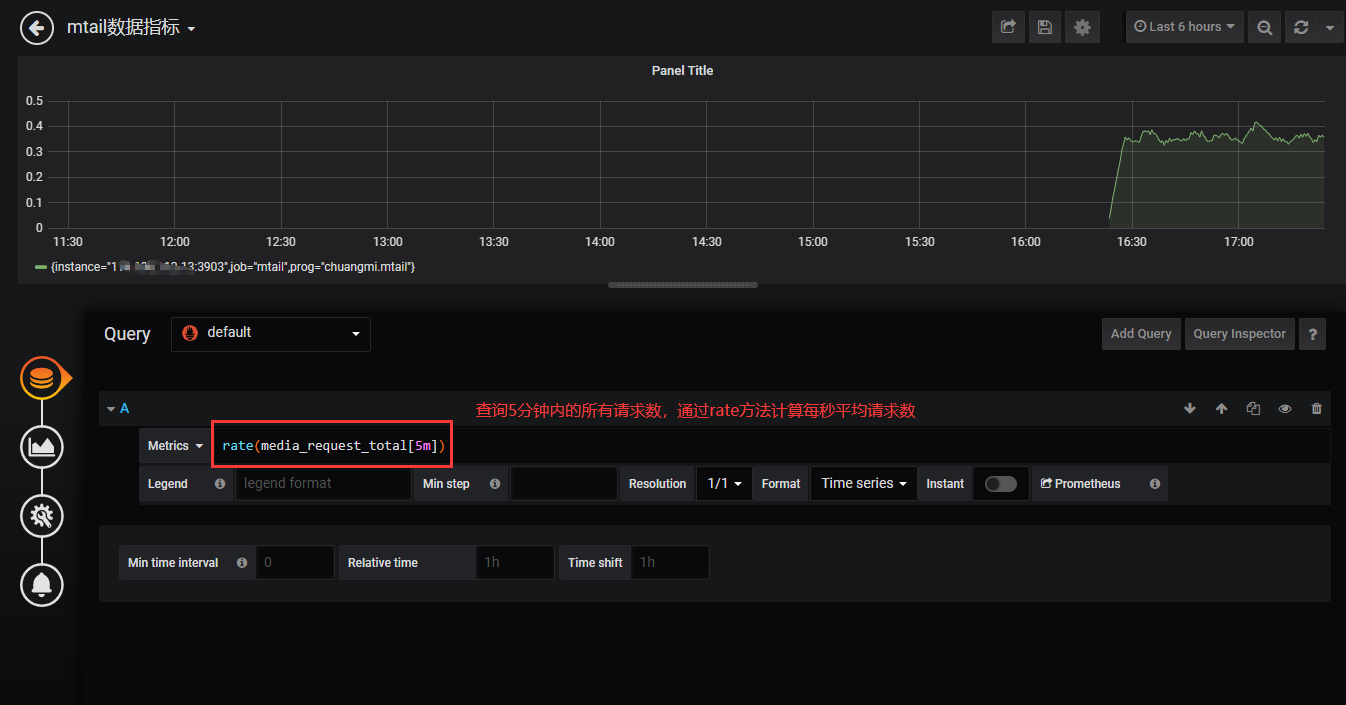
Task: Toggle query A visibility eye icon
Action: click(1285, 408)
